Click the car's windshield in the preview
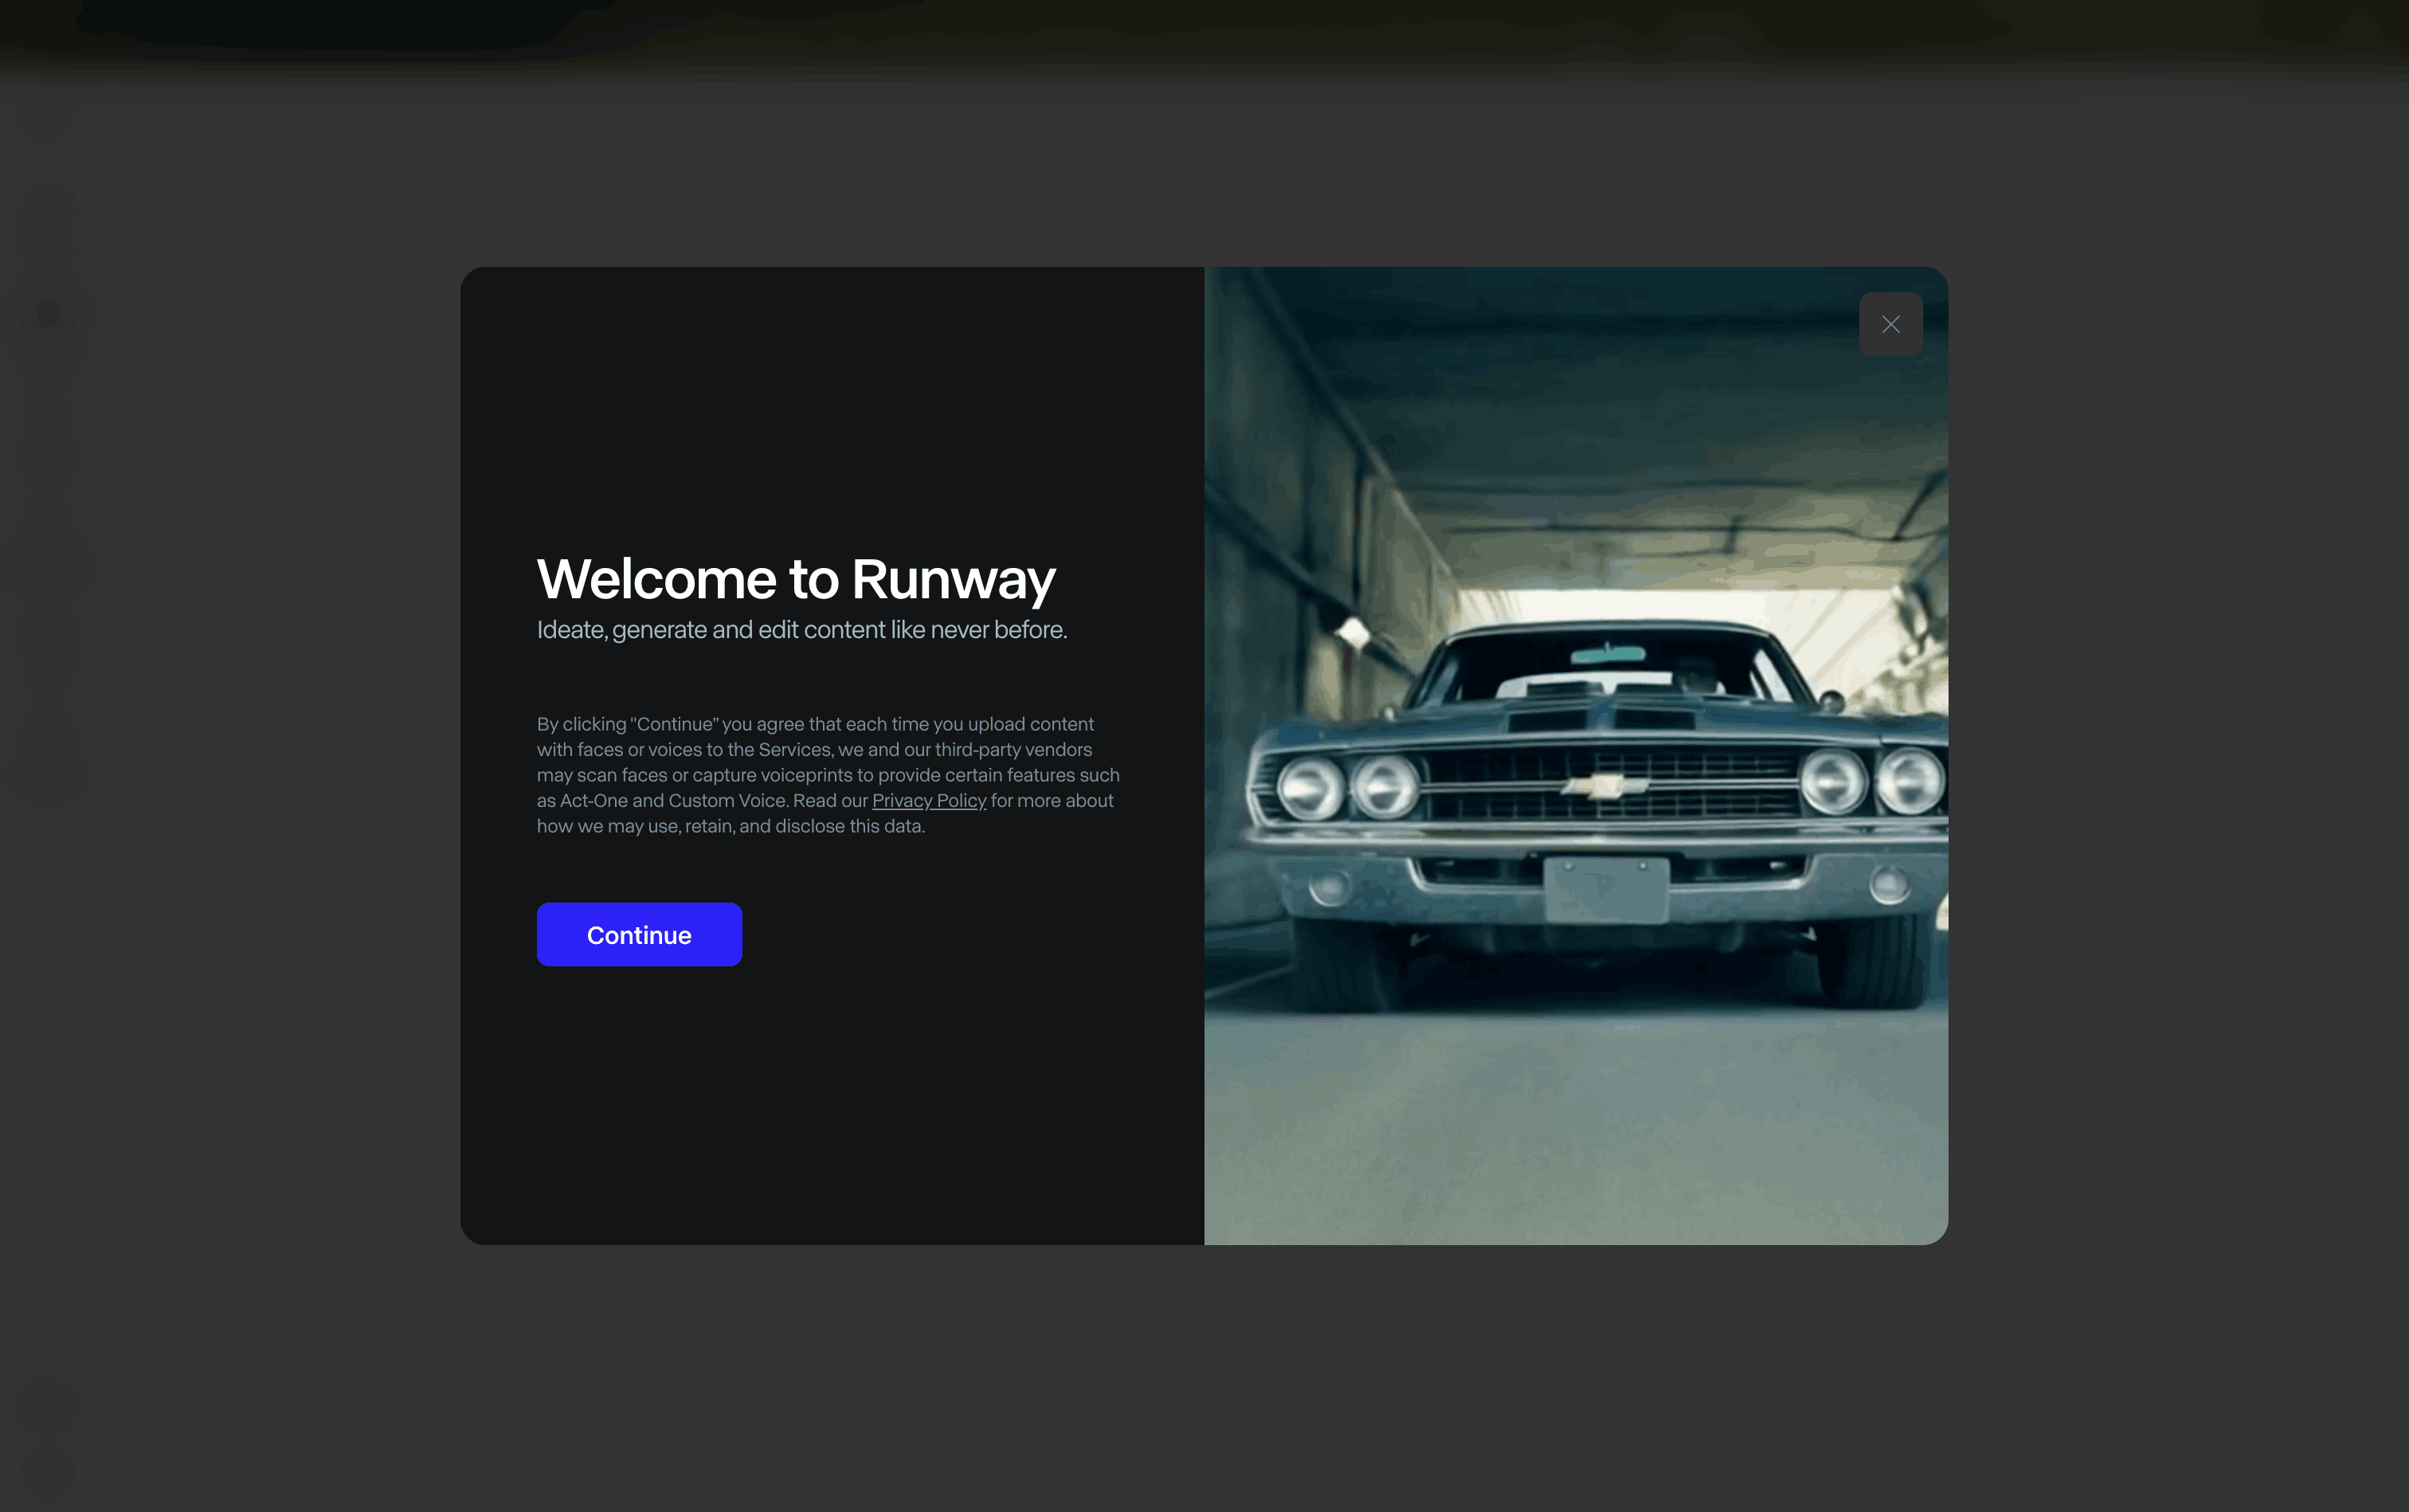Image resolution: width=2409 pixels, height=1512 pixels. pyautogui.click(x=1600, y=668)
